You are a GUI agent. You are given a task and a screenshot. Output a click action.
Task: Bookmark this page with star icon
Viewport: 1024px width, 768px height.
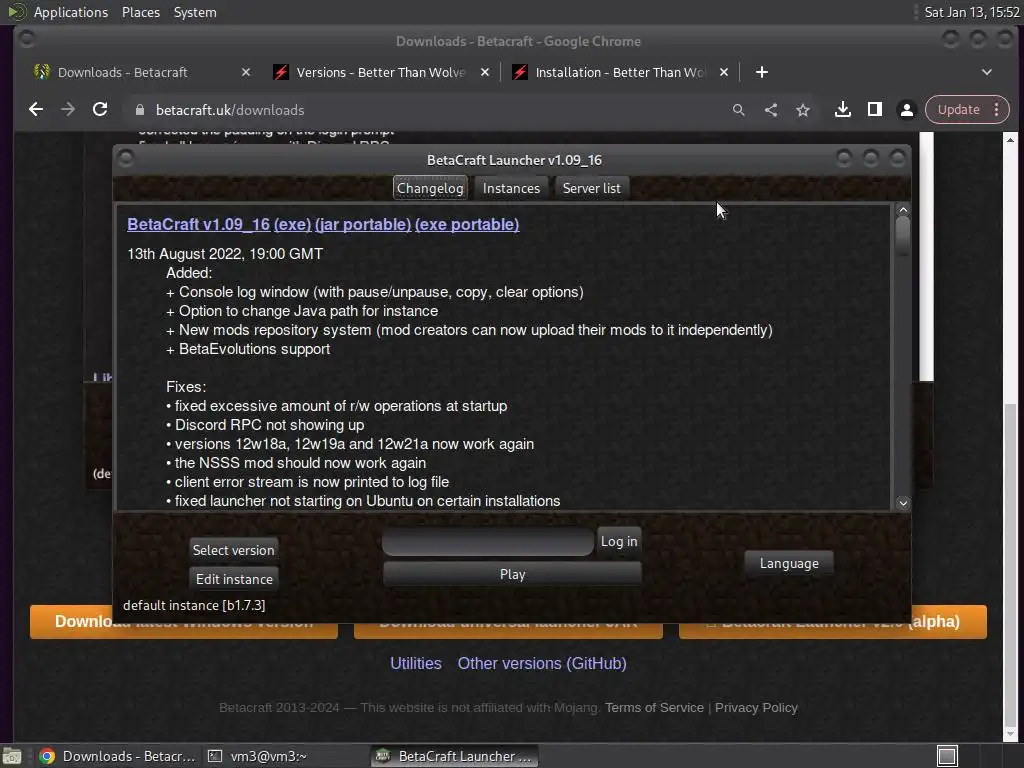click(803, 110)
